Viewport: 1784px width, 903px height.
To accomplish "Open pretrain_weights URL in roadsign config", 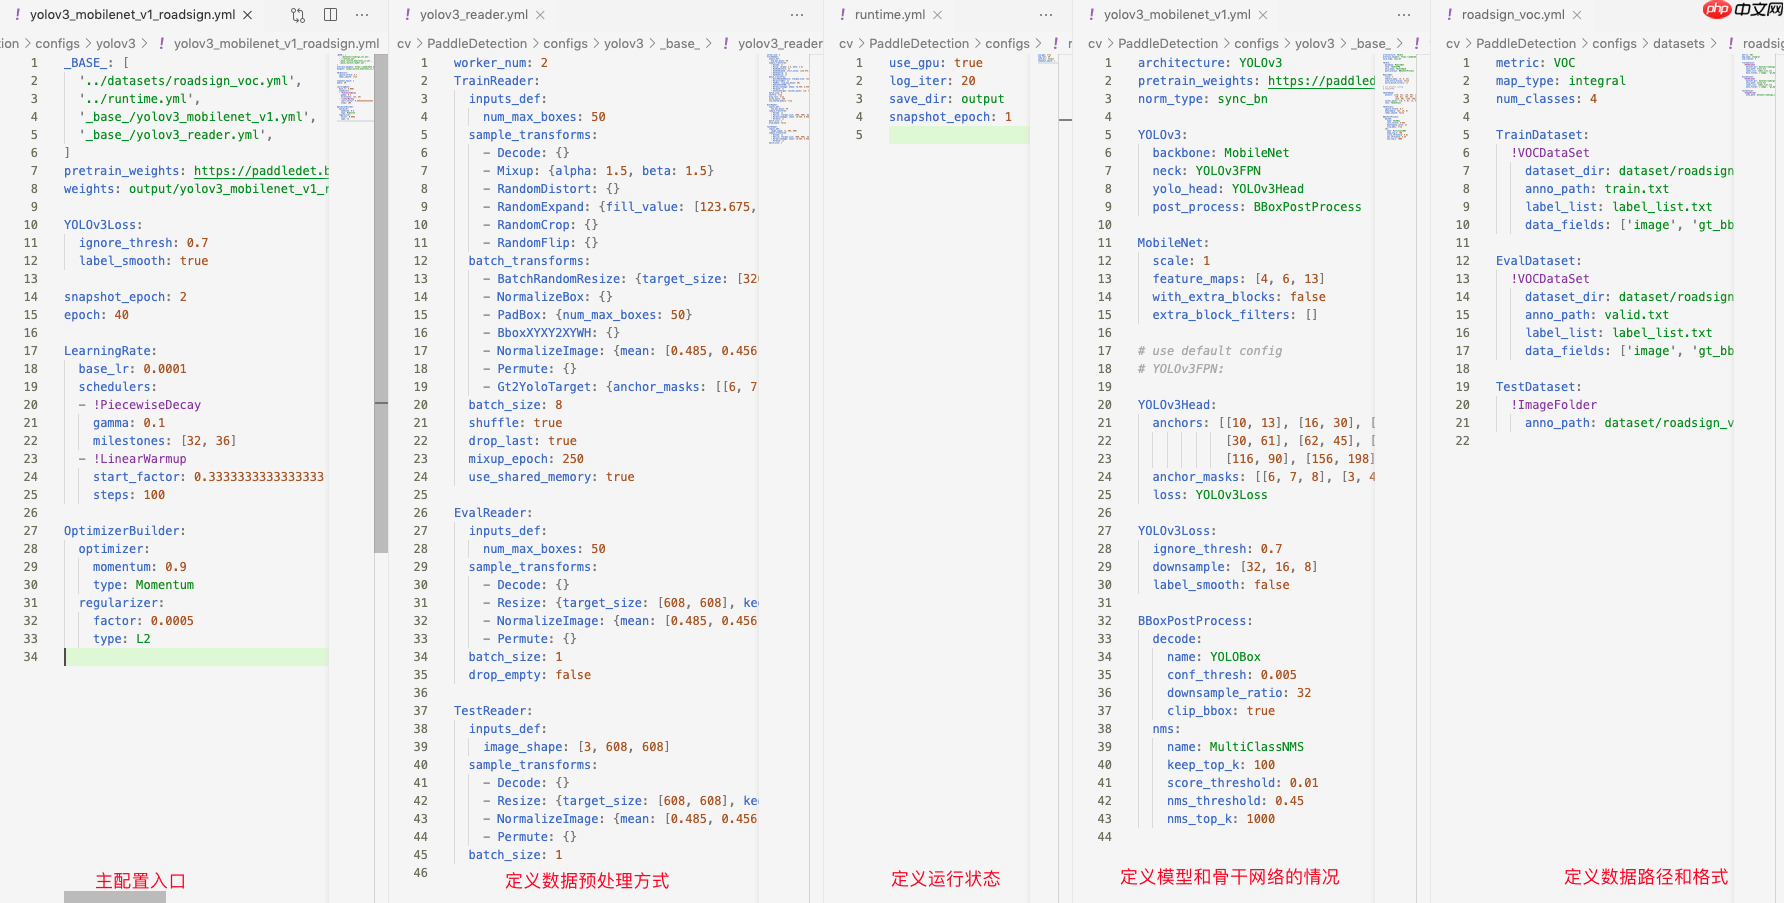I will [260, 171].
